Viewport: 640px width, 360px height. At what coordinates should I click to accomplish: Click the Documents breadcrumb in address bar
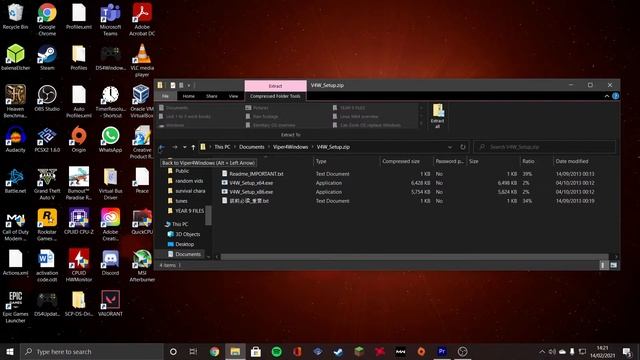251,147
